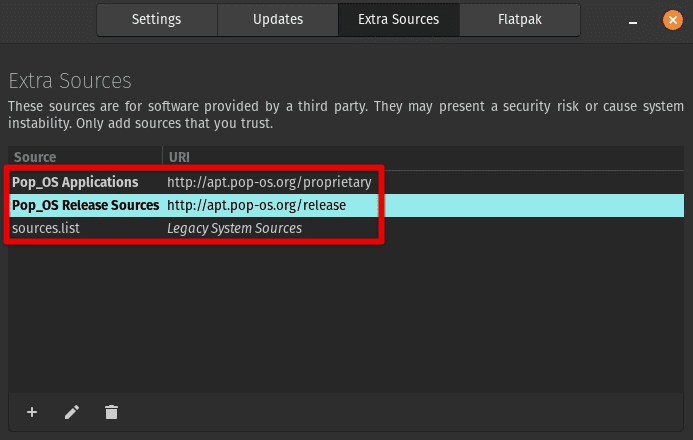693x440 pixels.
Task: Select the Pop_OS Release Sources row
Action: point(346,205)
